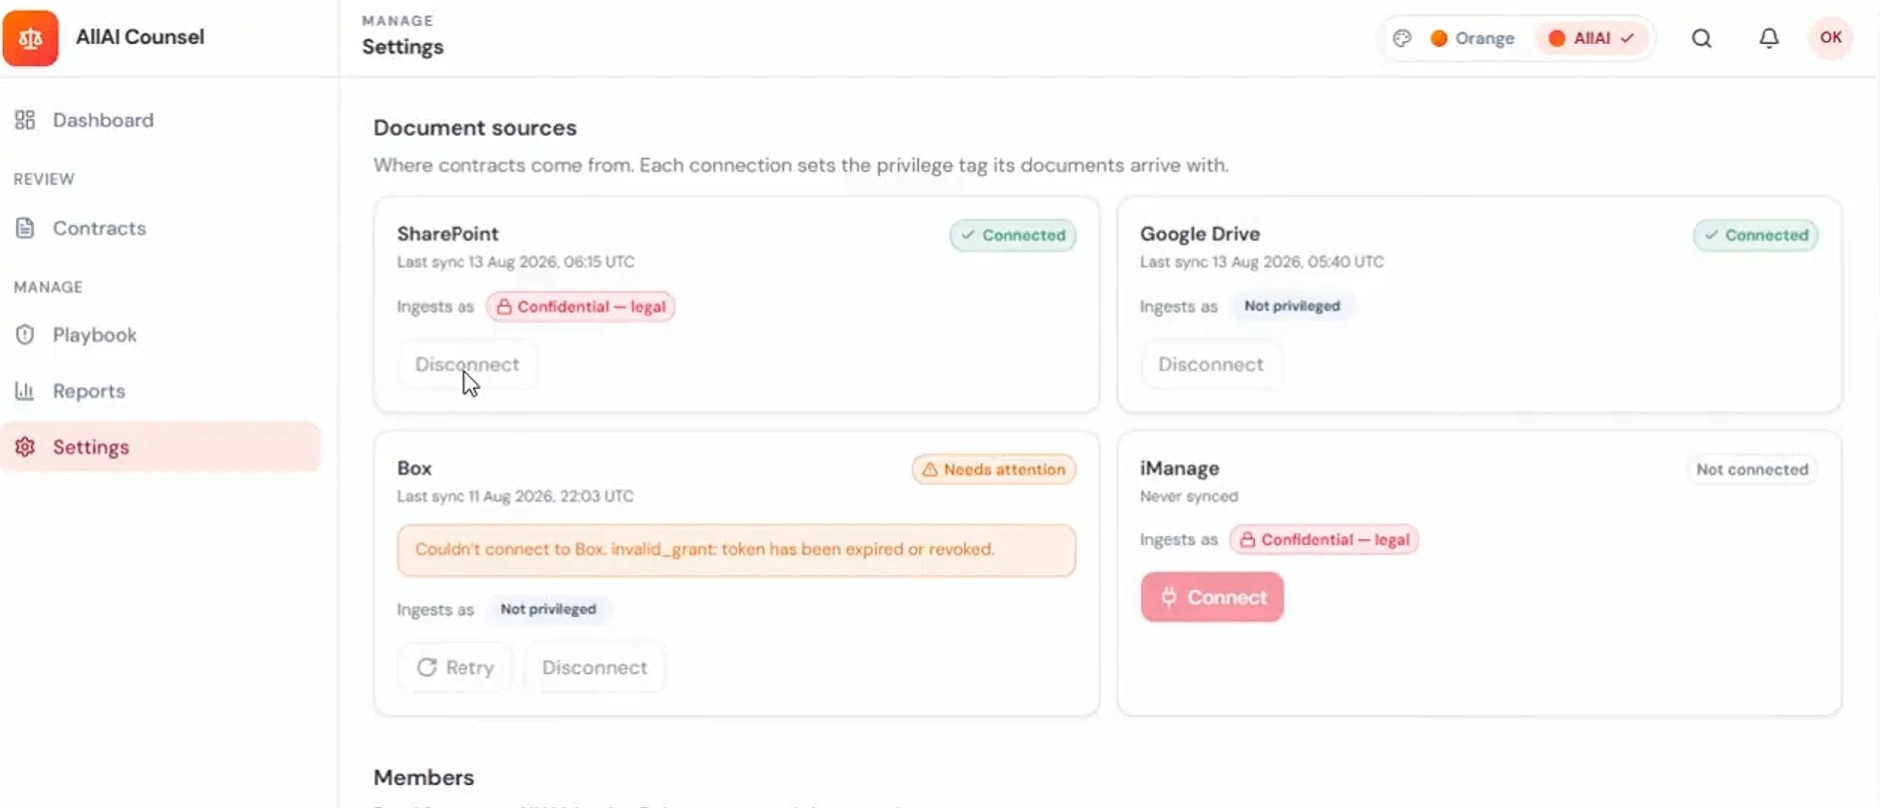Image resolution: width=1880 pixels, height=808 pixels.
Task: Click the Document sources heading
Action: click(475, 128)
